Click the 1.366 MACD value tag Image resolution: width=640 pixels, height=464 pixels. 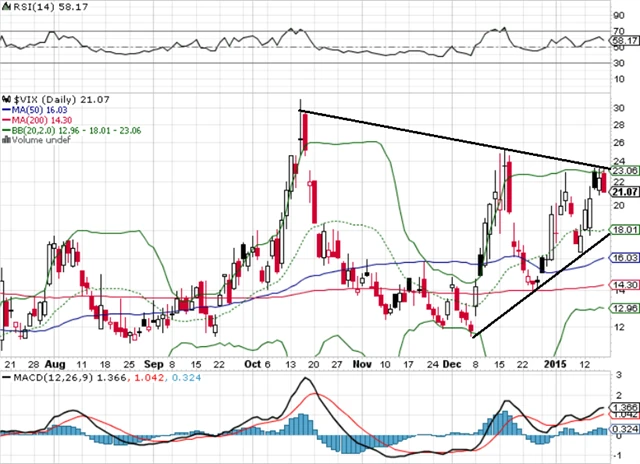pyautogui.click(x=624, y=407)
